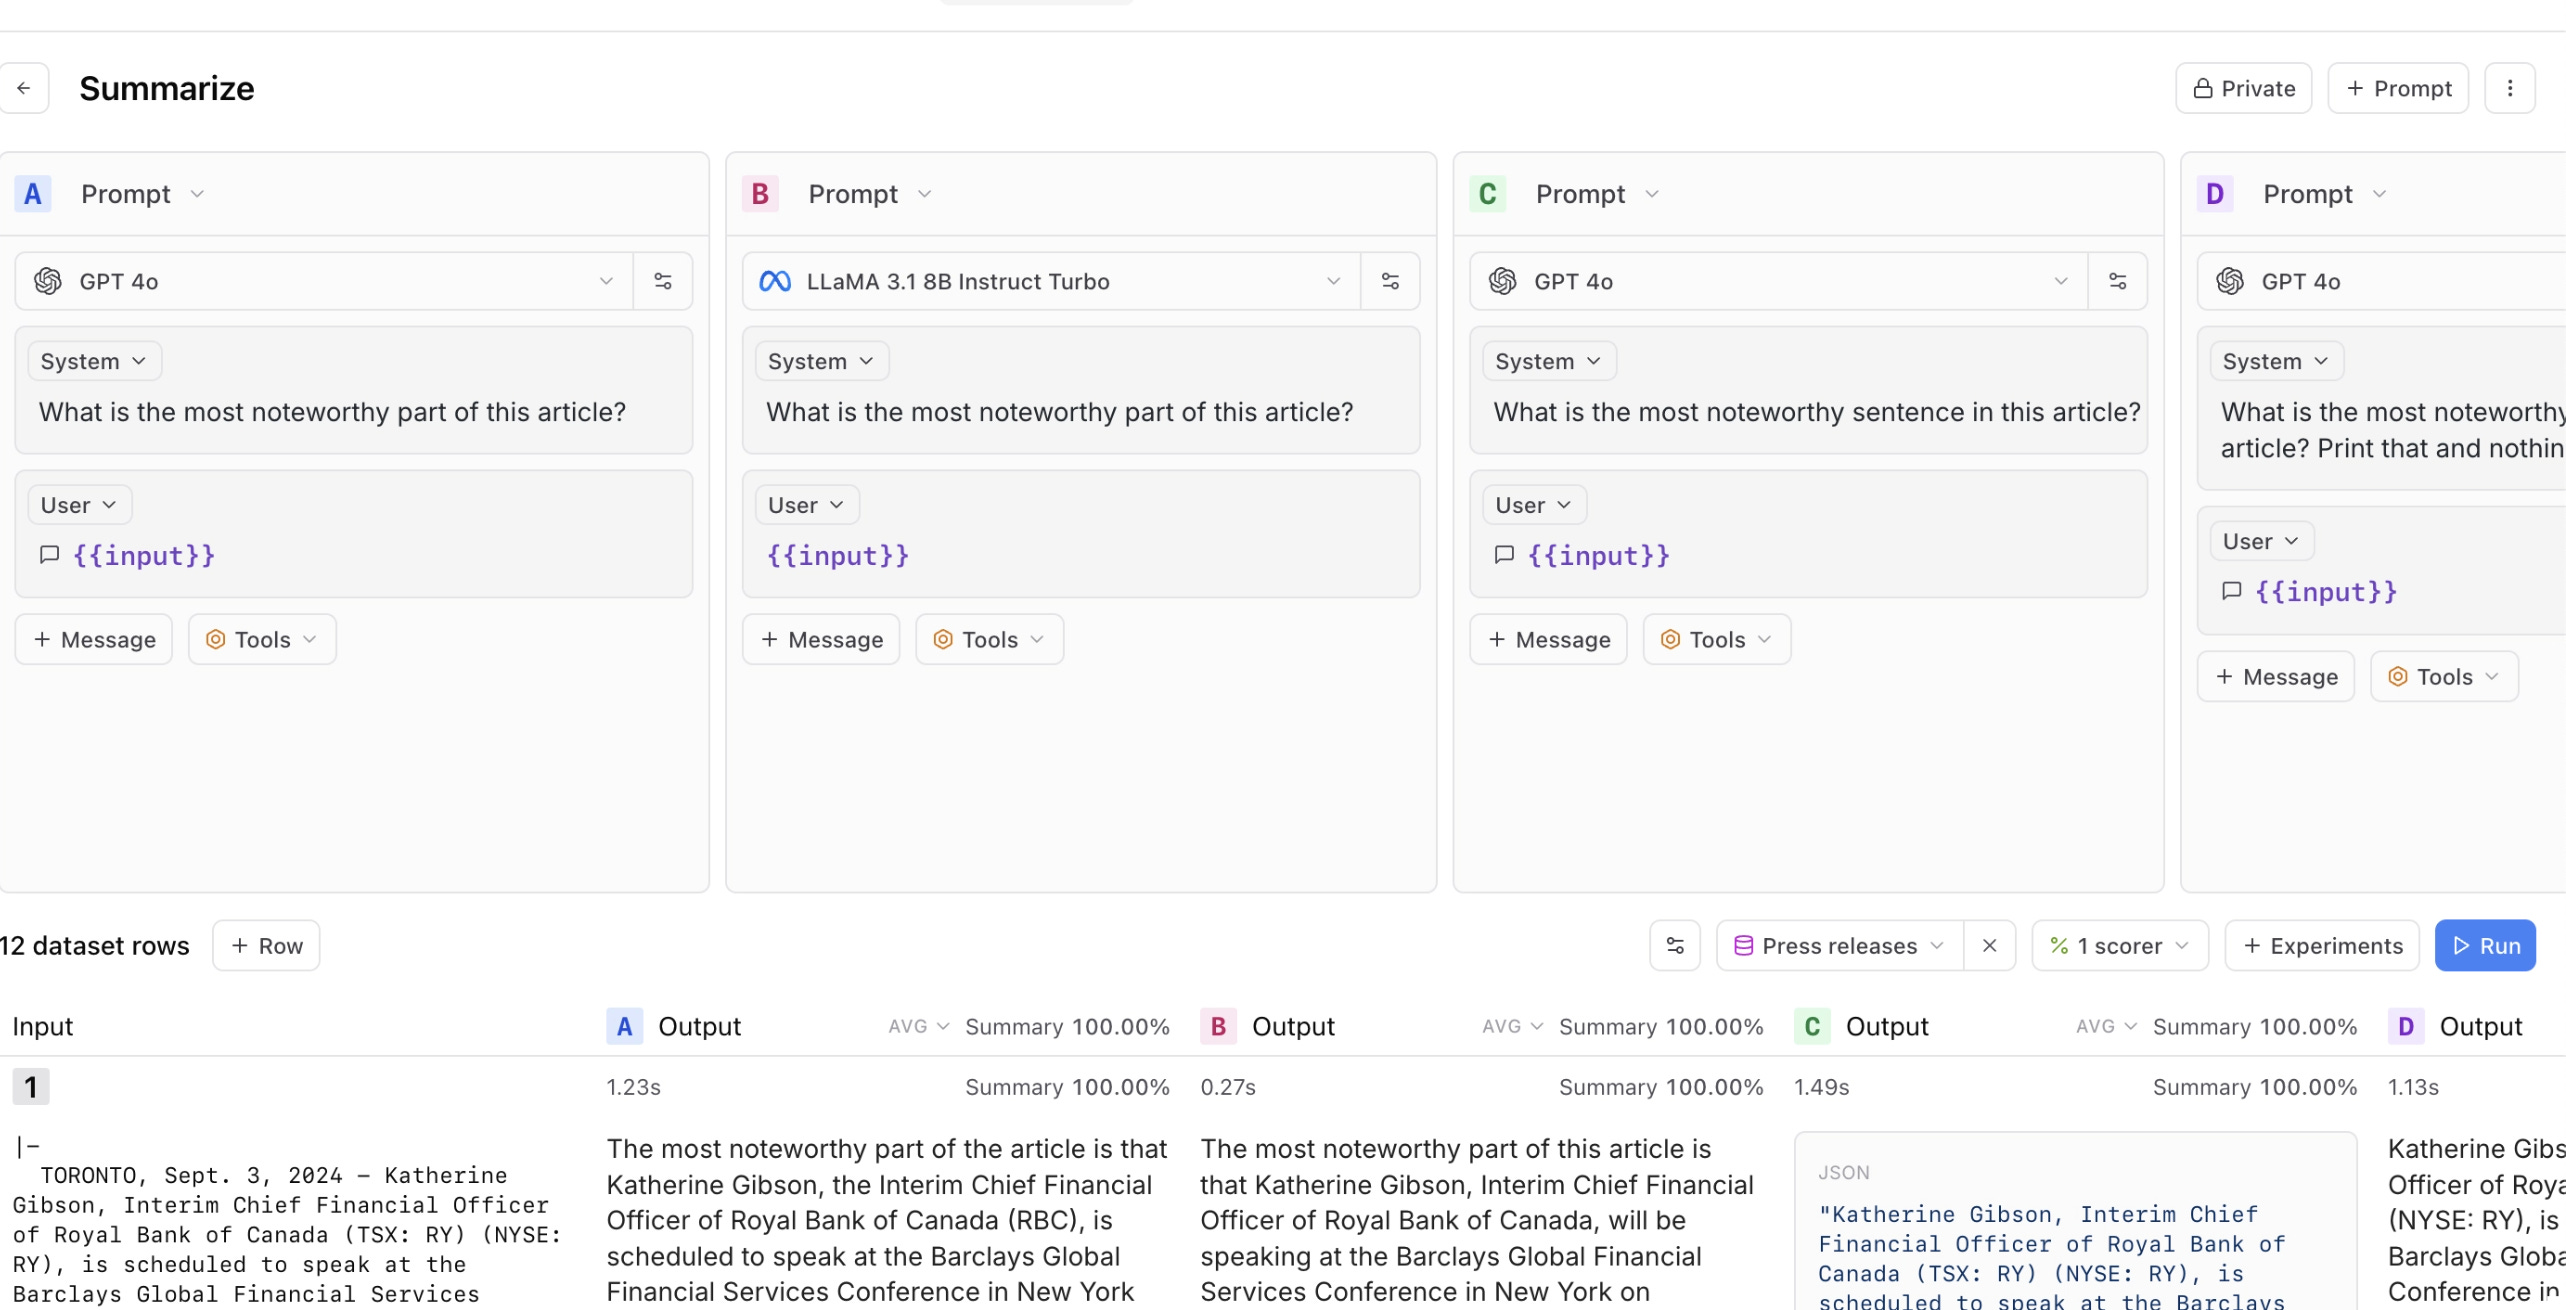Viewport: 2566px width, 1310px height.
Task: Open the 1 scorer dropdown
Action: (x=2119, y=945)
